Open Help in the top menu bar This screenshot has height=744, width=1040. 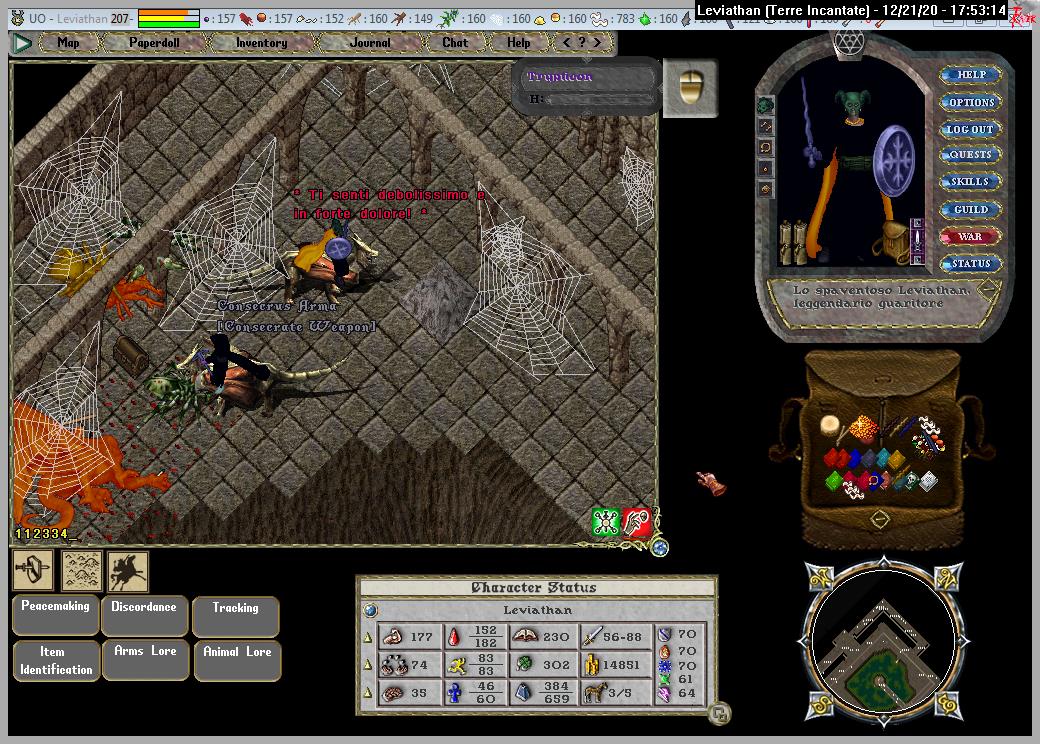(x=519, y=42)
